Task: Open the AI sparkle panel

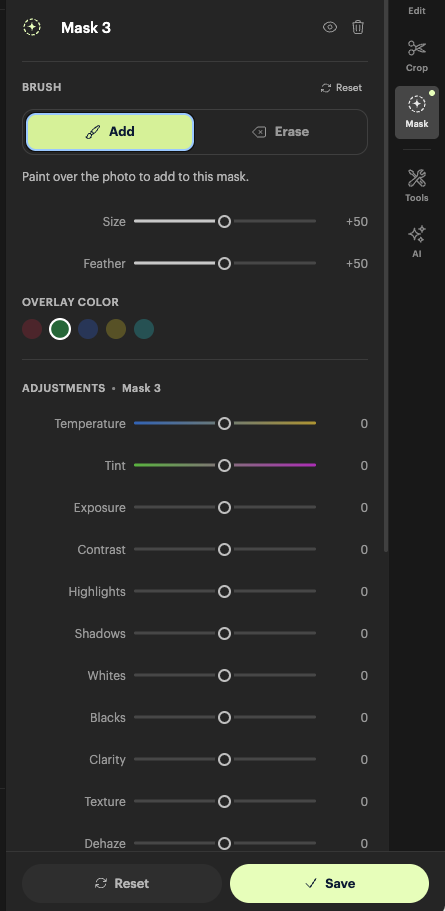Action: (417, 242)
